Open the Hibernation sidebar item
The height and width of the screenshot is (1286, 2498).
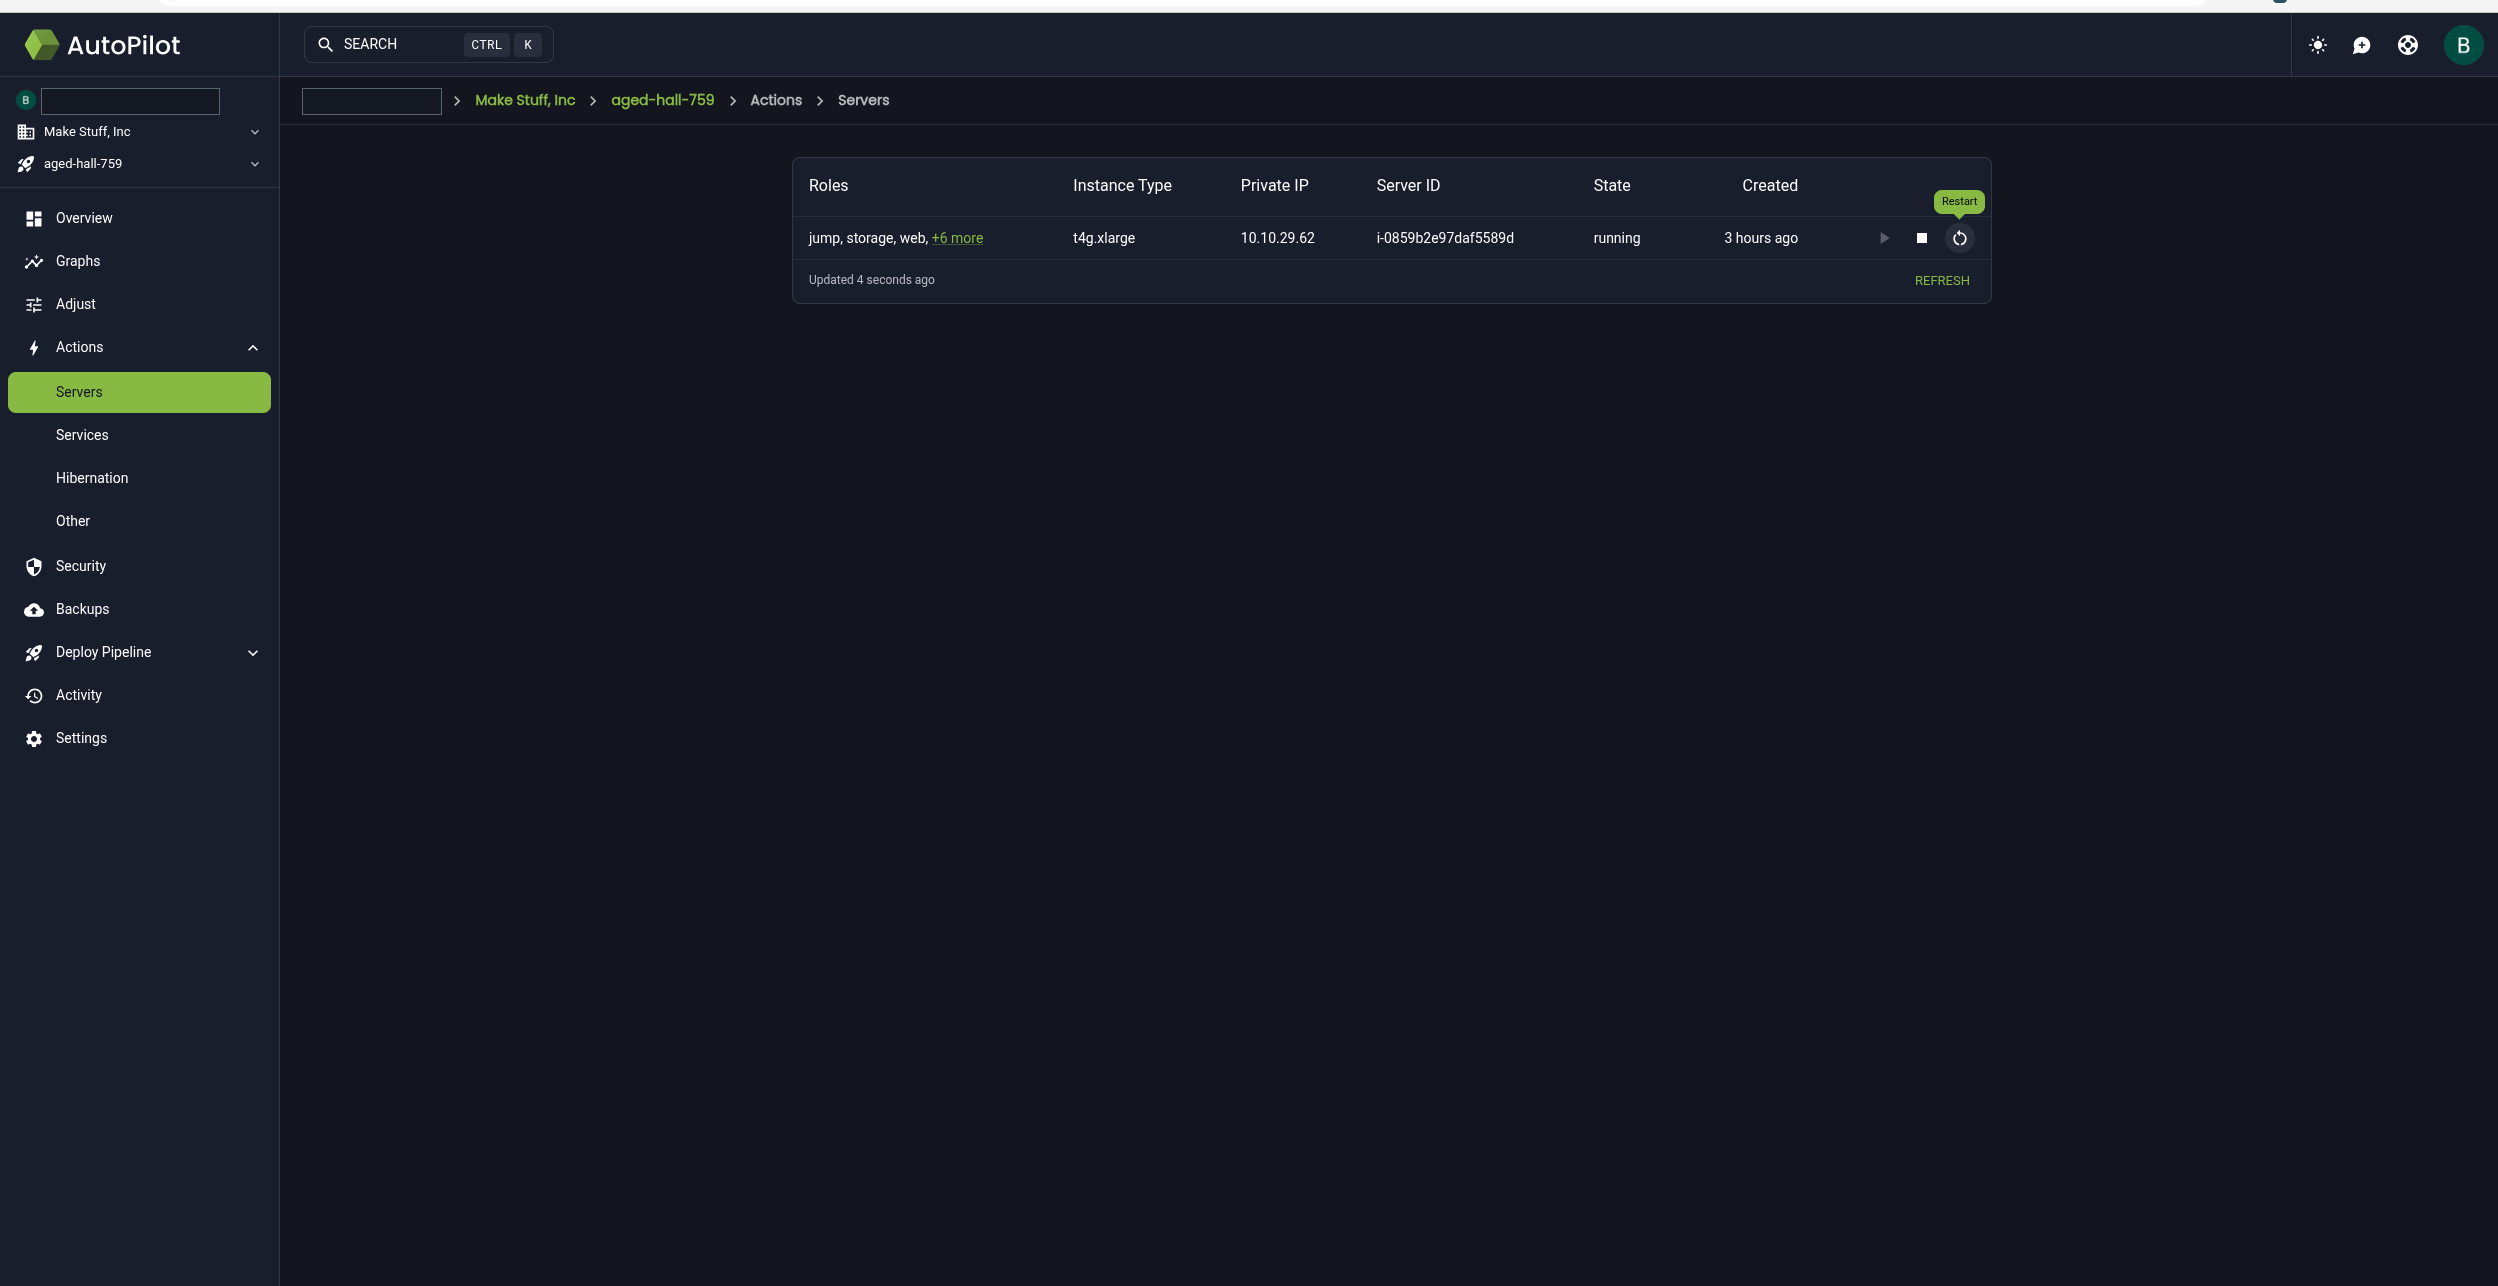[x=139, y=478]
